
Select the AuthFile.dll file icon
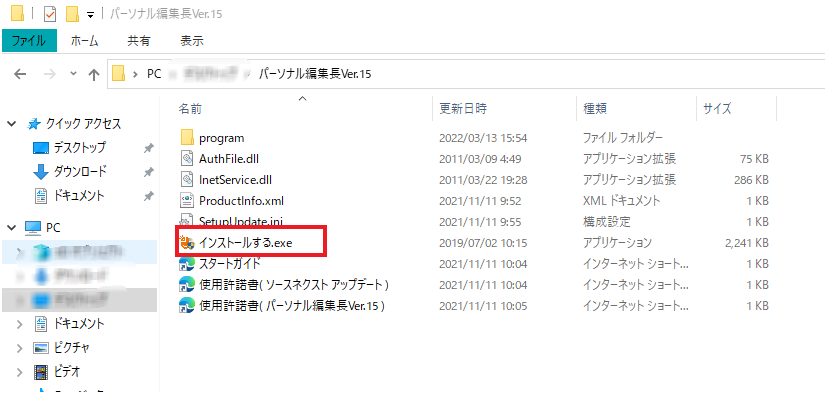(188, 159)
